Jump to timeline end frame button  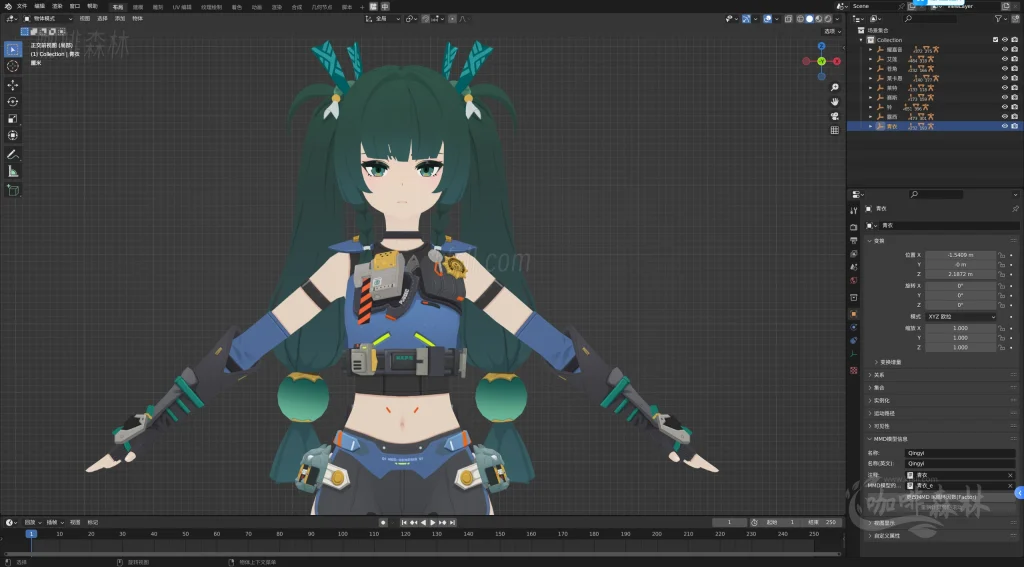(x=452, y=523)
